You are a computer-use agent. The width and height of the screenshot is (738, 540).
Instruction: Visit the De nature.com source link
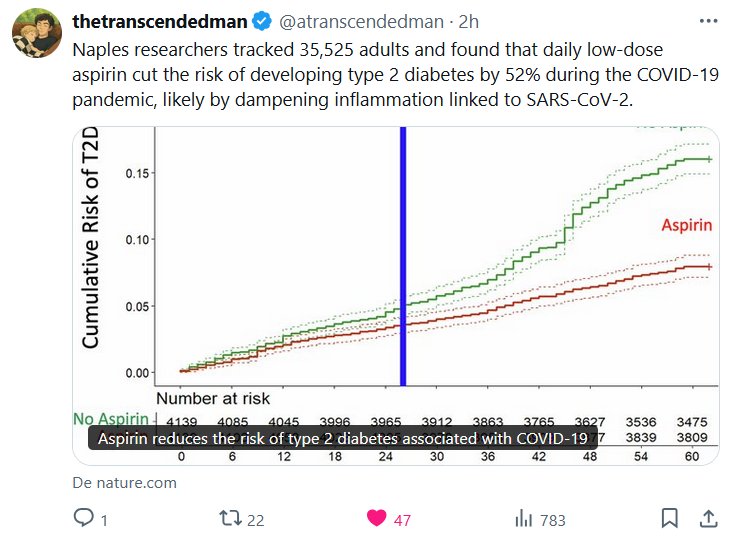click(x=124, y=483)
